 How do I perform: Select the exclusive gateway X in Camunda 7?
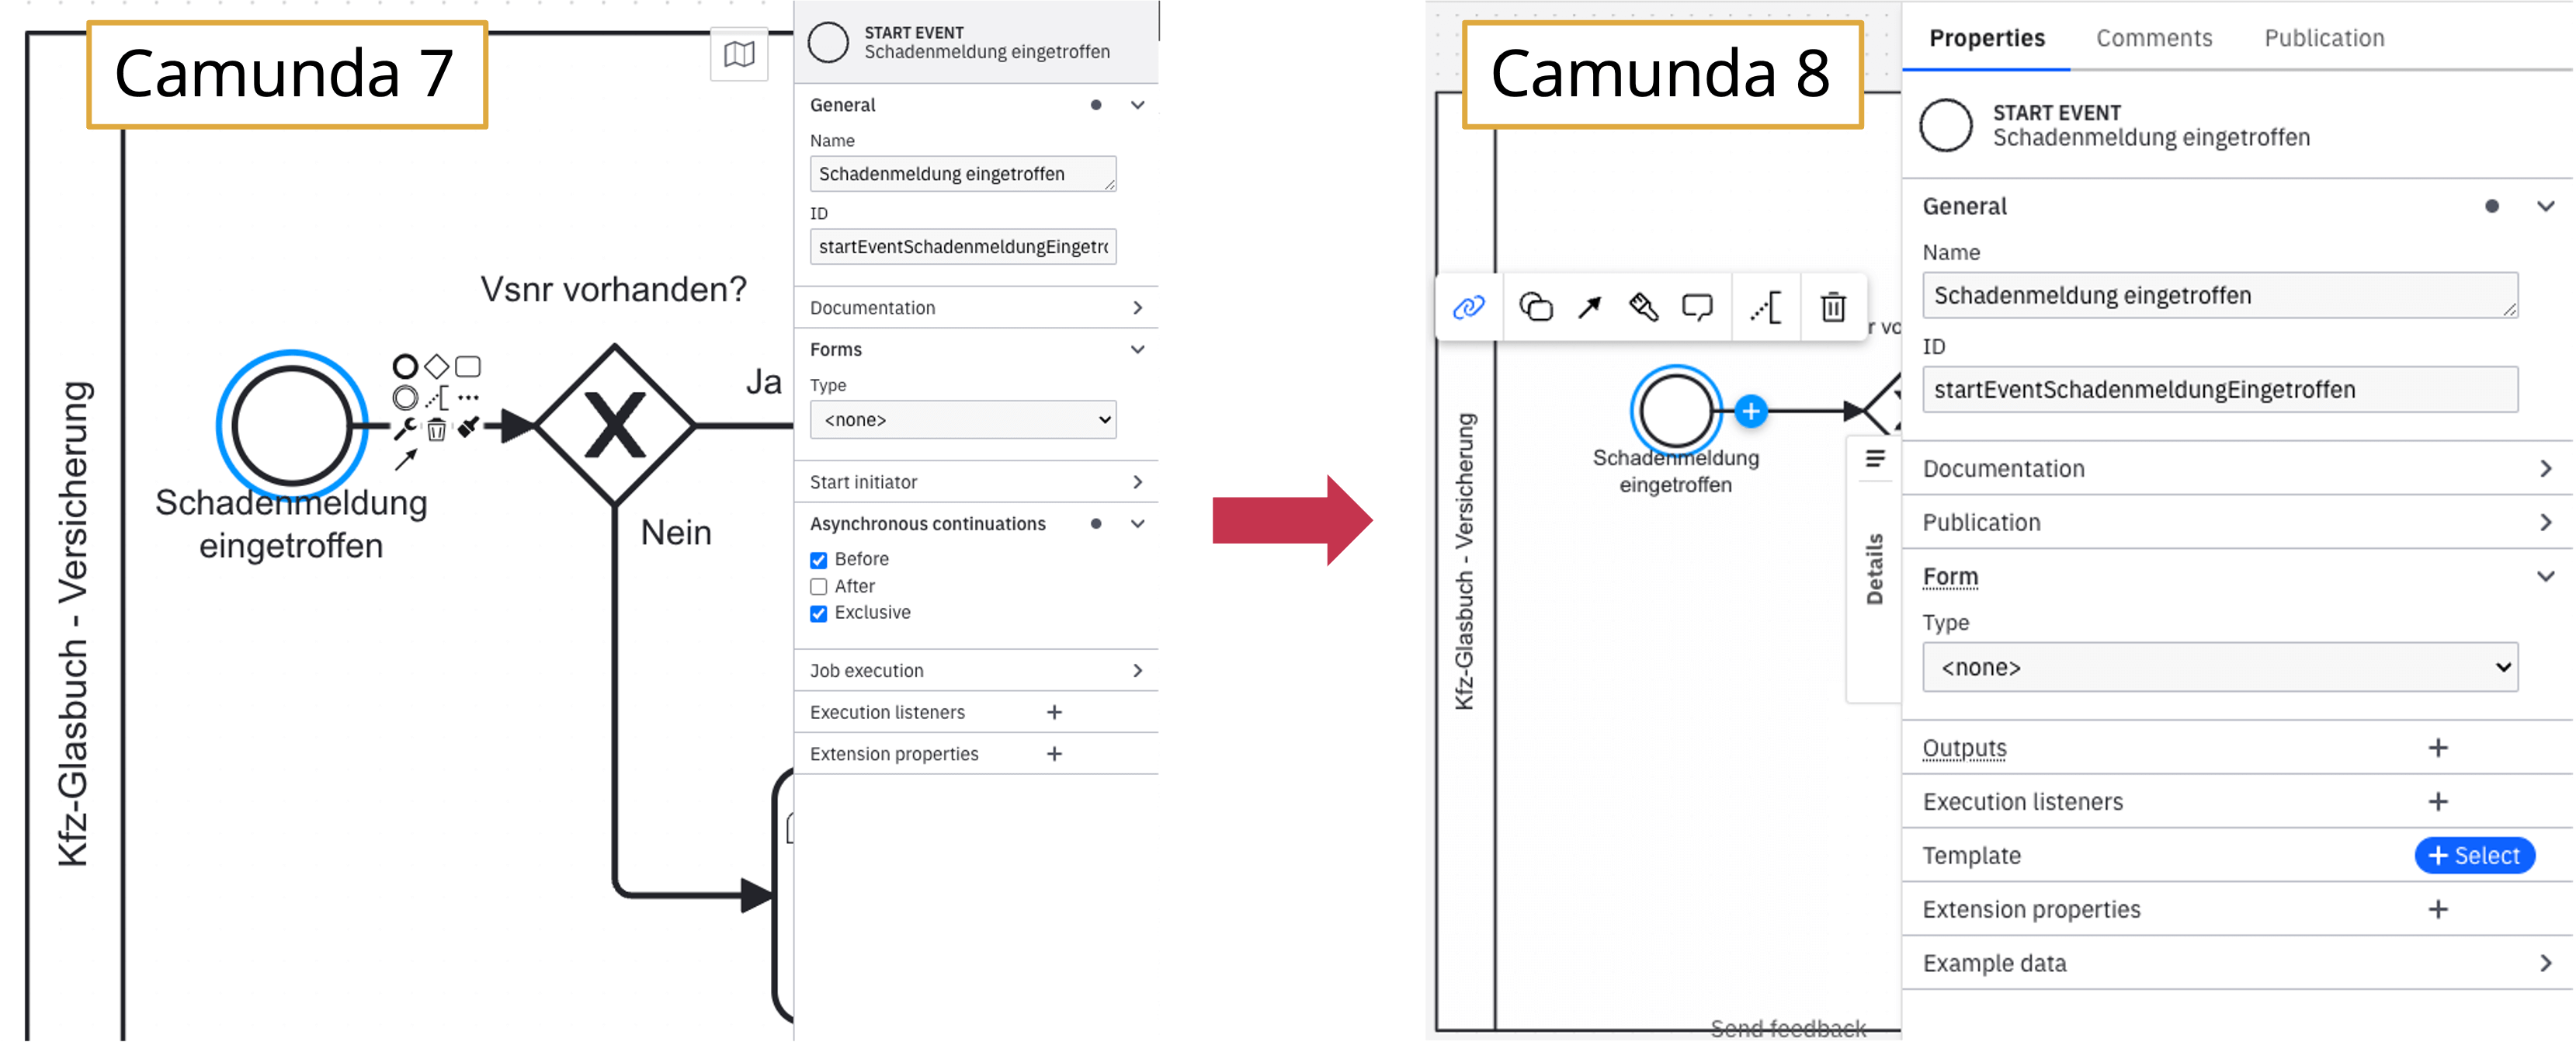pos(615,425)
